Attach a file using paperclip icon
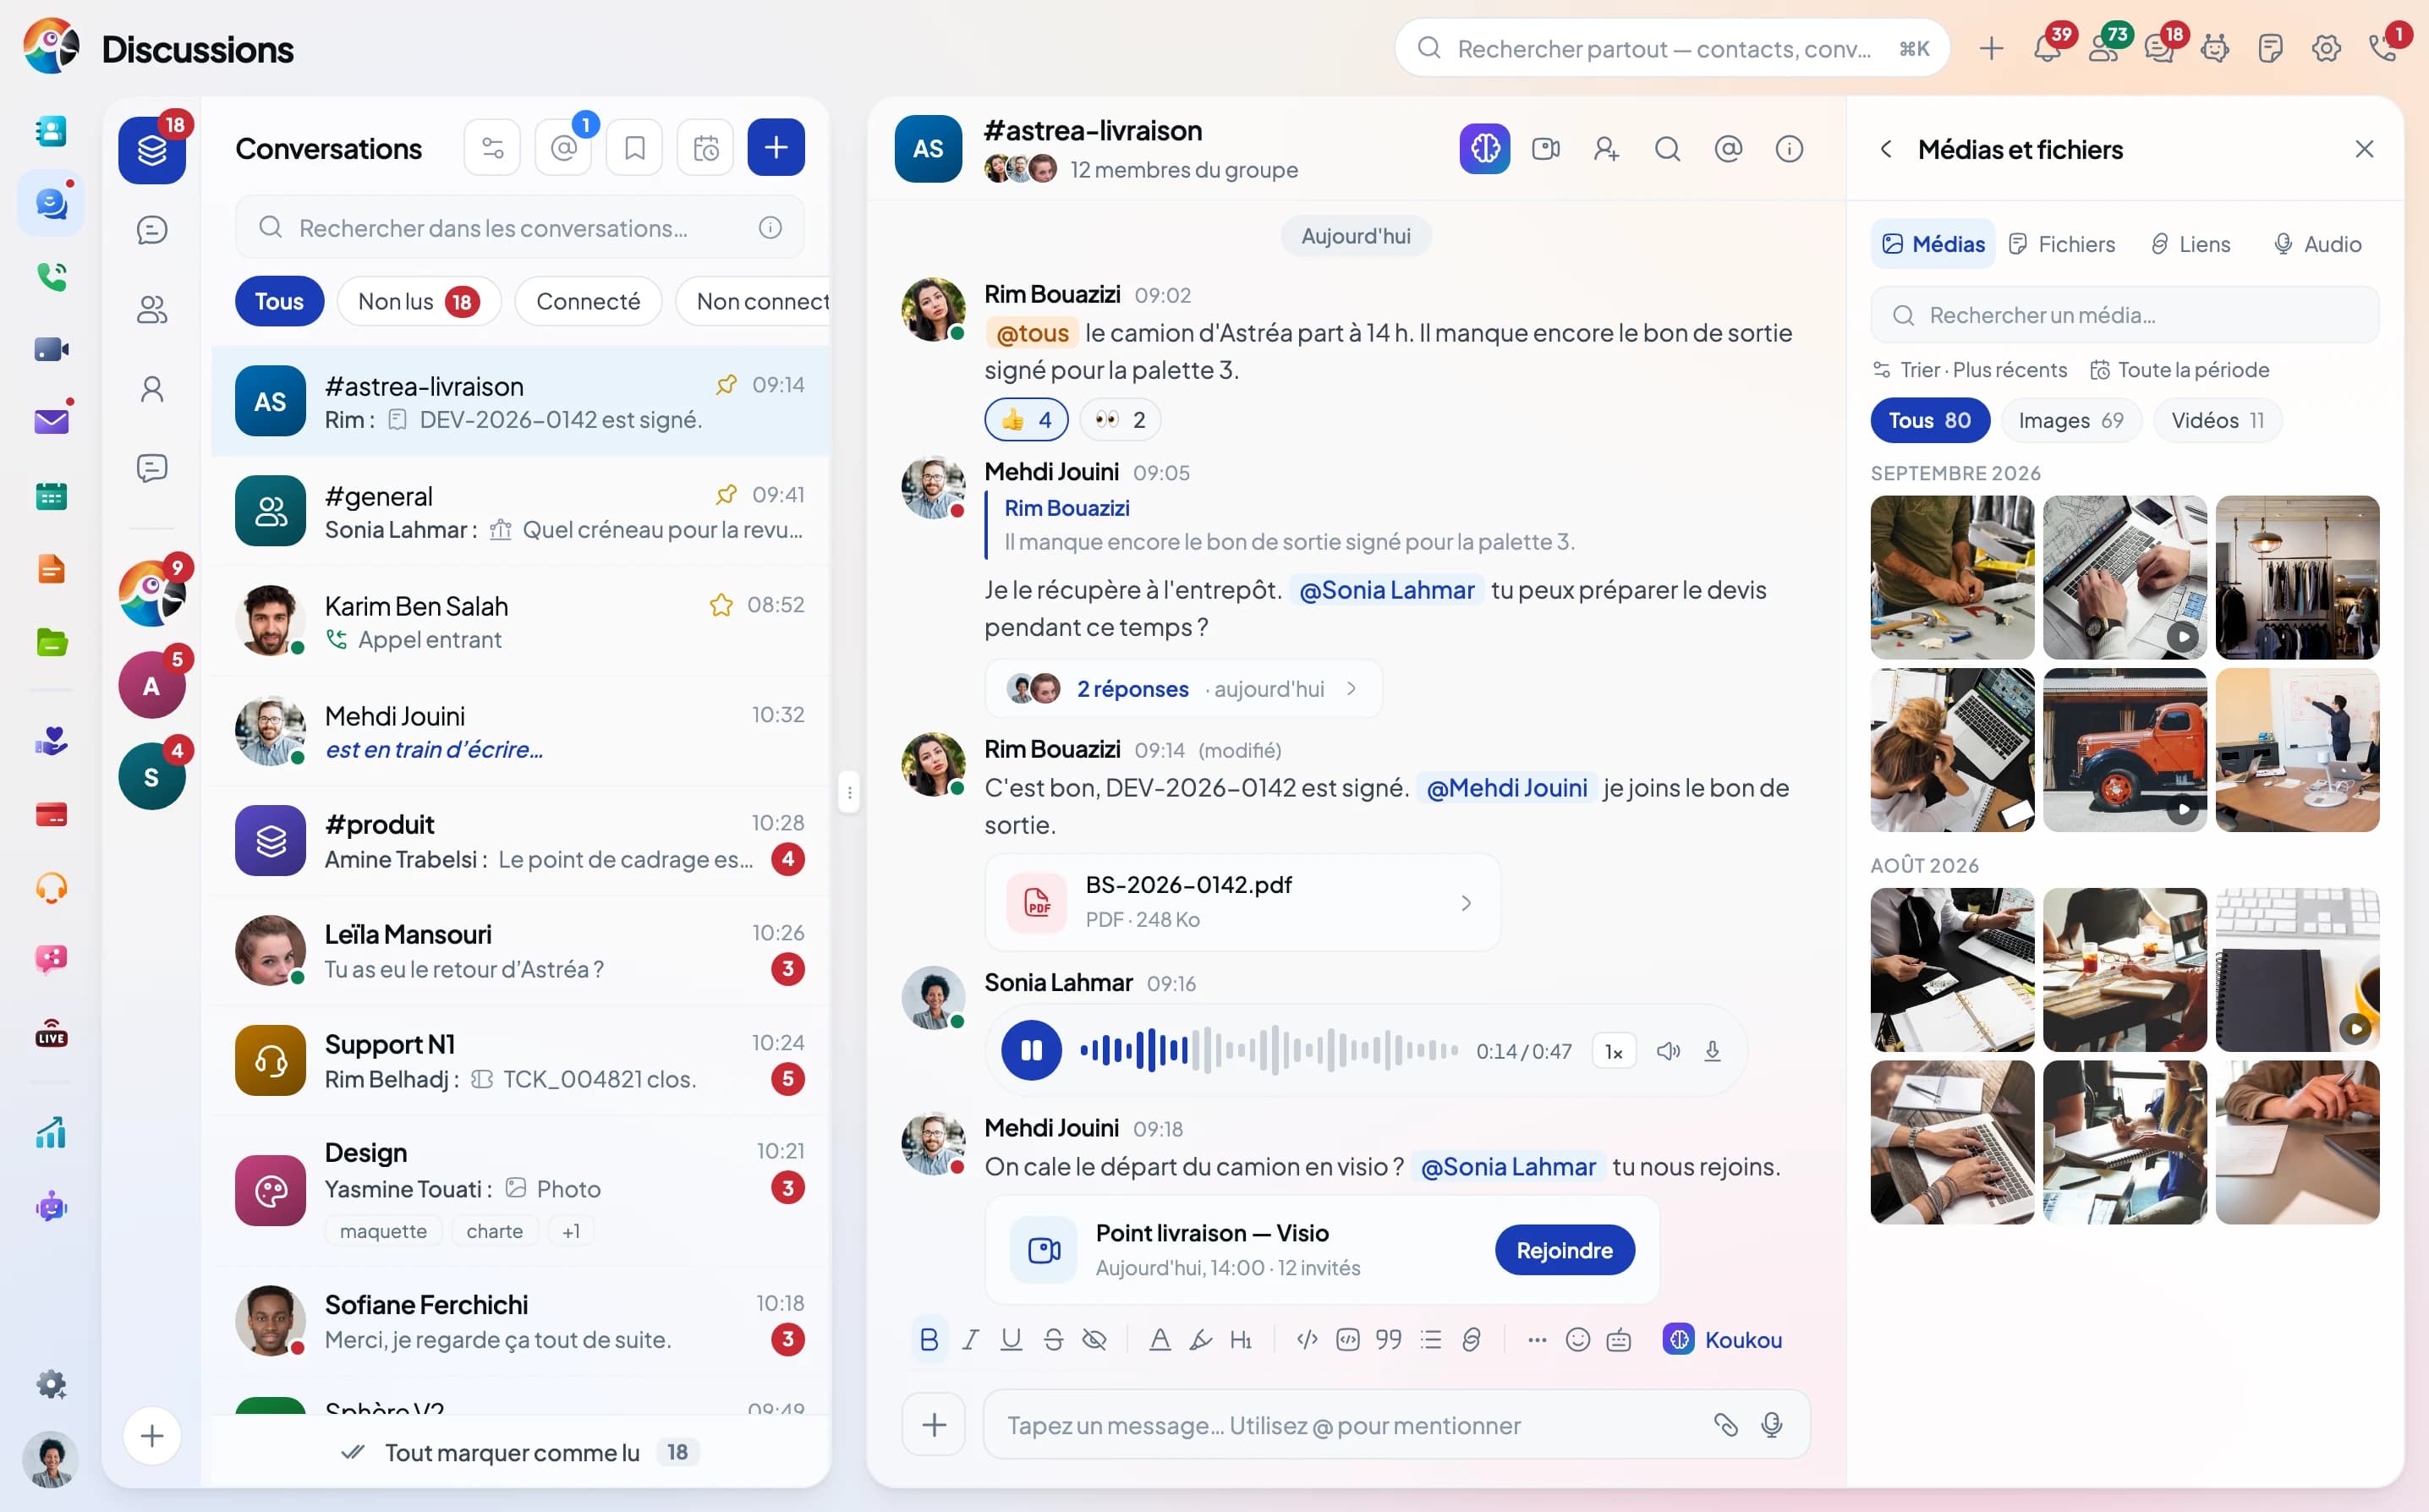2429x1512 pixels. click(1725, 1424)
